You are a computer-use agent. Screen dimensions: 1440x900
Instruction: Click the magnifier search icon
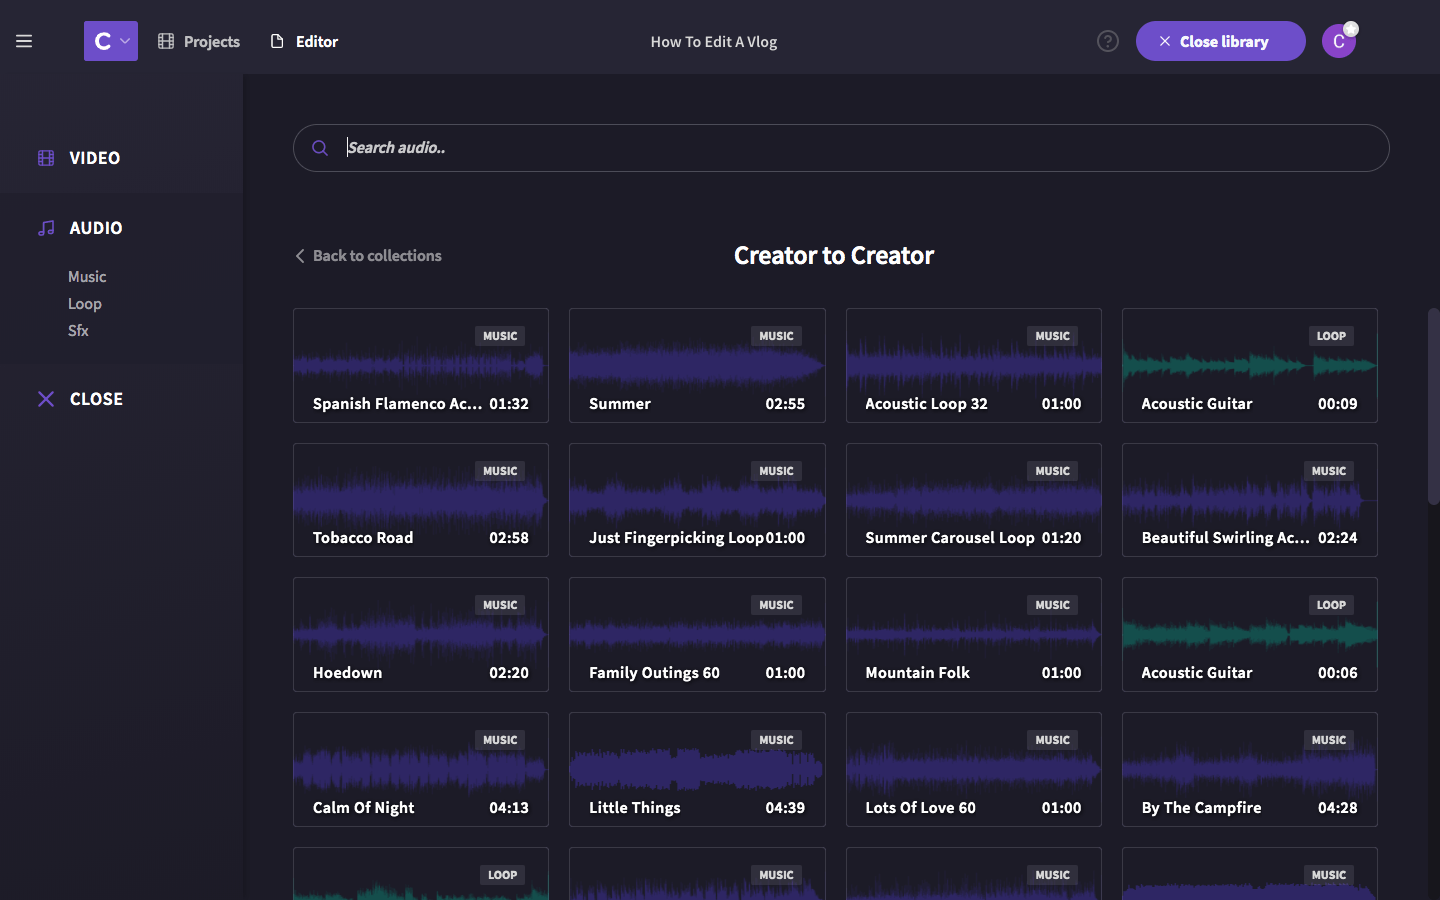point(320,148)
